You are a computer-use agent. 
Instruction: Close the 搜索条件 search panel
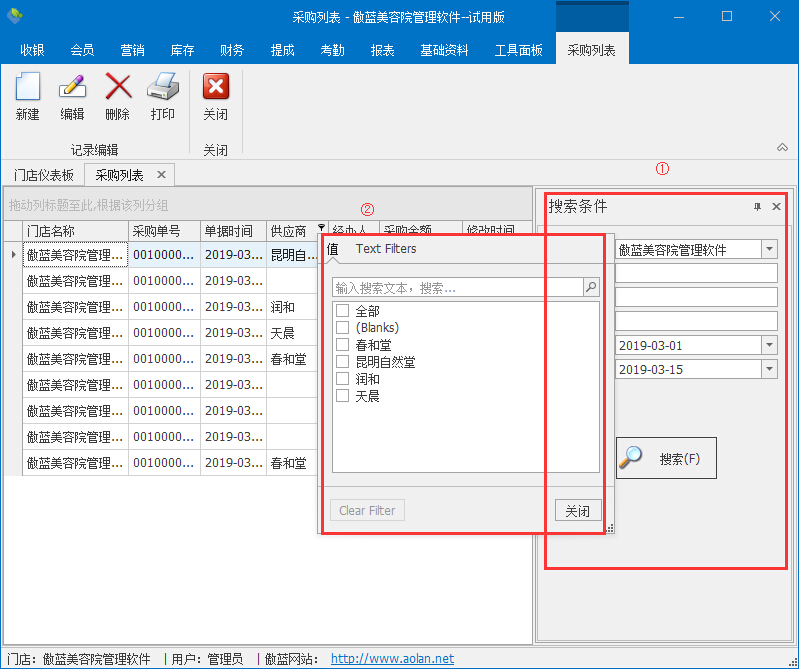pyautogui.click(x=776, y=207)
